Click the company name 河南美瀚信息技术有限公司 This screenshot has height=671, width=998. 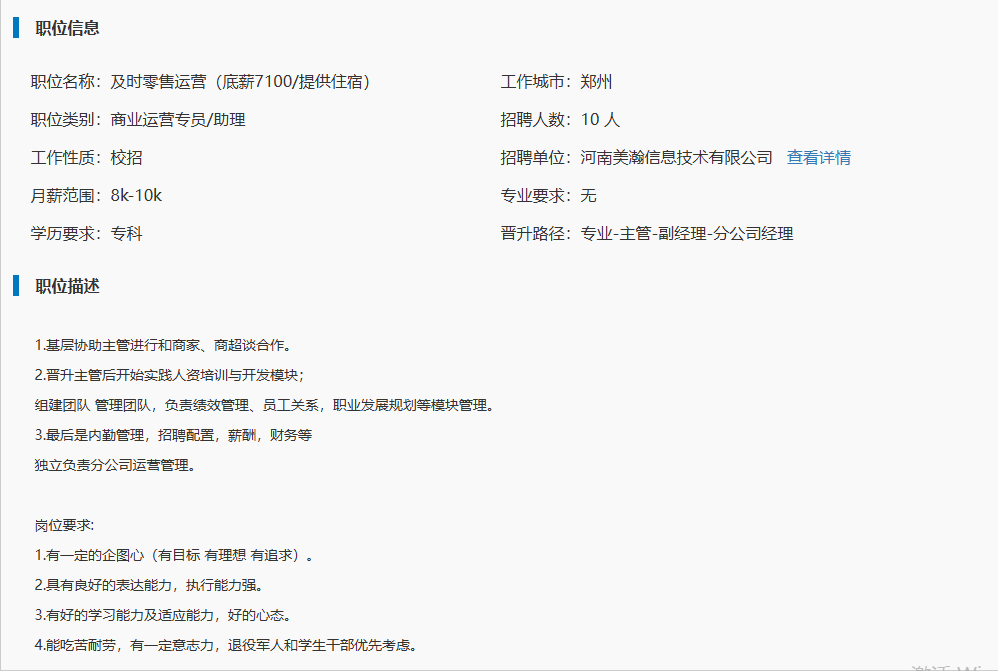(677, 158)
